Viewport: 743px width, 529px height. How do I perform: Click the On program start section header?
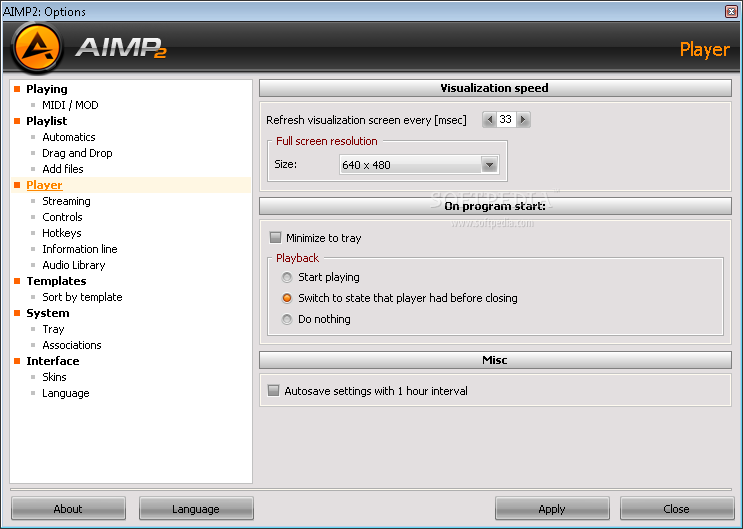point(495,206)
